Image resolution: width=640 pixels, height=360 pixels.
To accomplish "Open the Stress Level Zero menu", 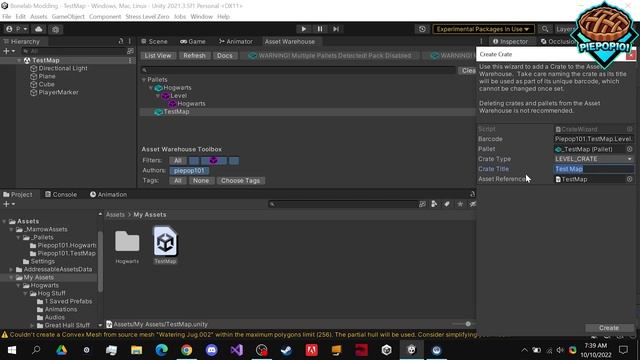I will [147, 16].
